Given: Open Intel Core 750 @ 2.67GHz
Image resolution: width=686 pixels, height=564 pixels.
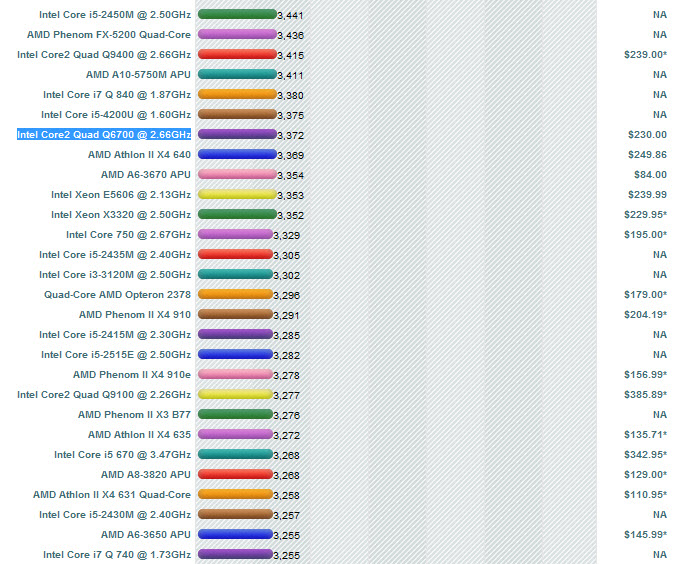Looking at the screenshot, I should tap(129, 235).
